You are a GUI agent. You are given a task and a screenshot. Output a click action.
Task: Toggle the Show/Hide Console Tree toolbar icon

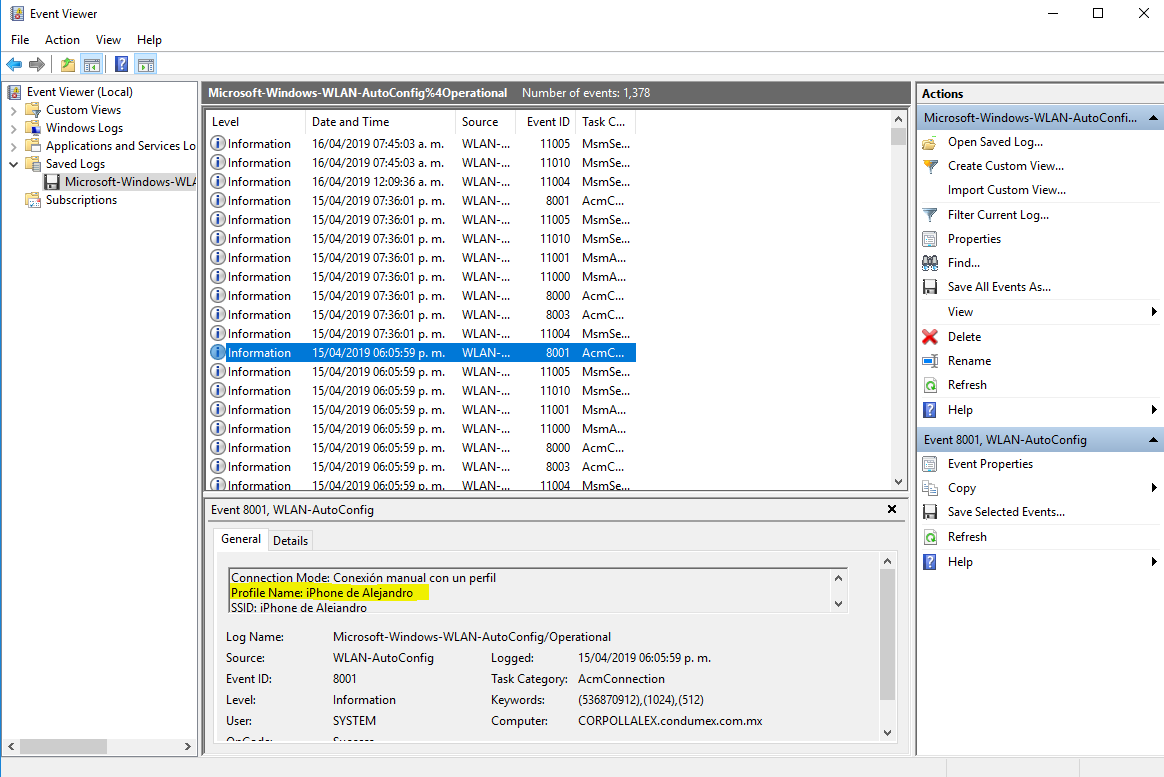click(91, 65)
